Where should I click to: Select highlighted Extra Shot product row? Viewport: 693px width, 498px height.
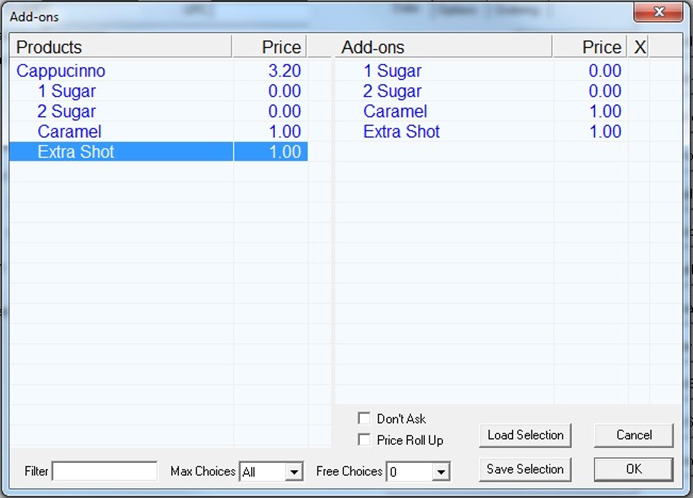click(x=76, y=152)
